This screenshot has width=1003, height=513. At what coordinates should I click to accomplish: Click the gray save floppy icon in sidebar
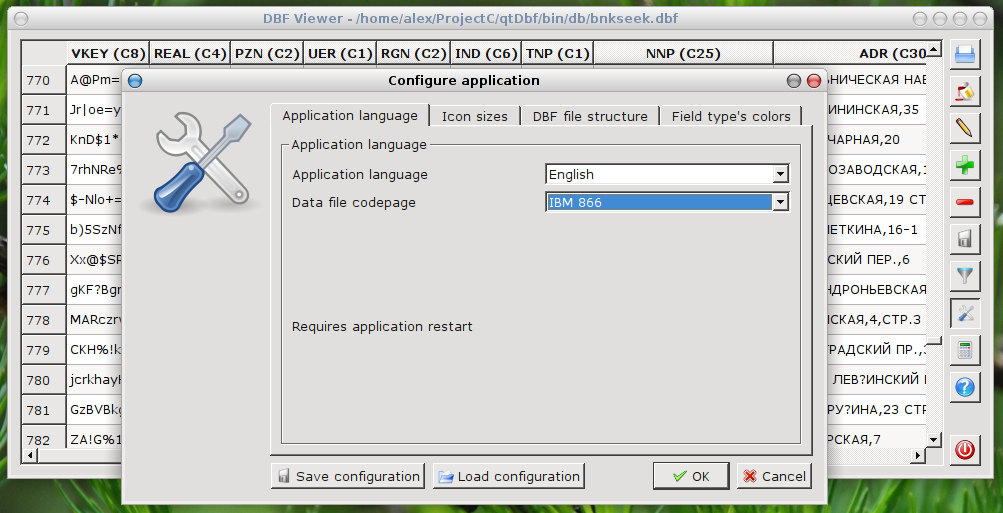pos(964,239)
